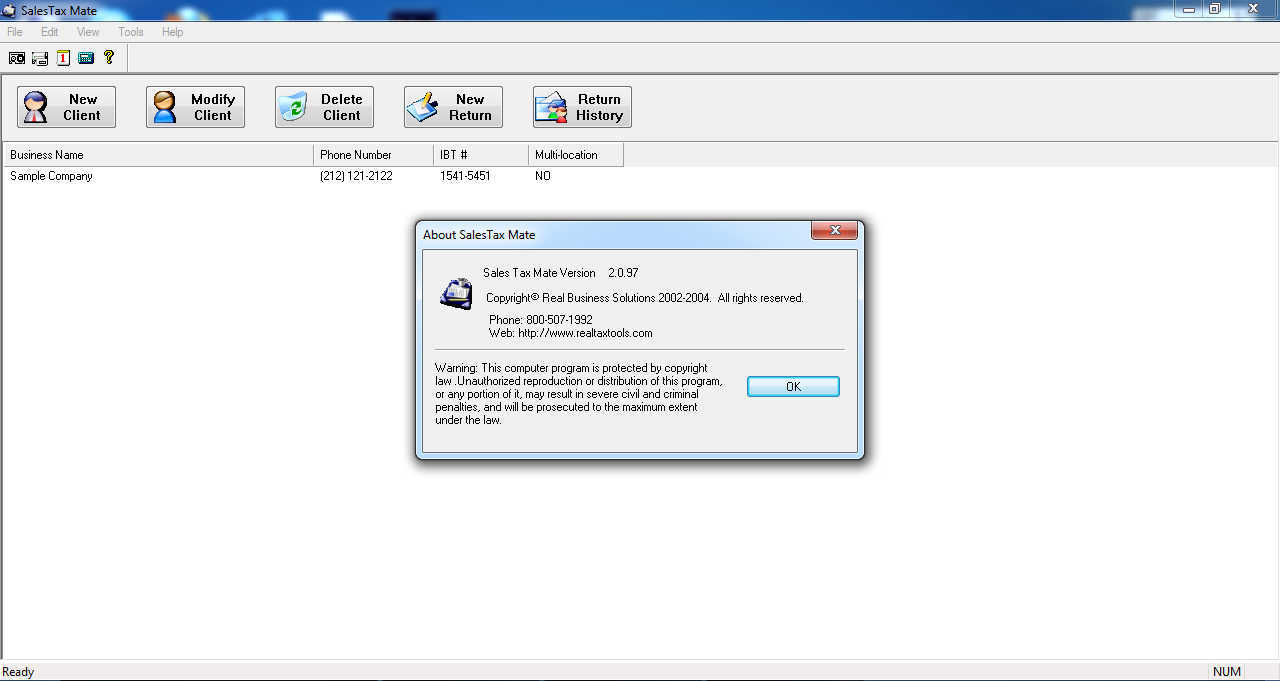Open the calculator icon in the toolbar
Screen dimensions: 1280x681
click(85, 57)
